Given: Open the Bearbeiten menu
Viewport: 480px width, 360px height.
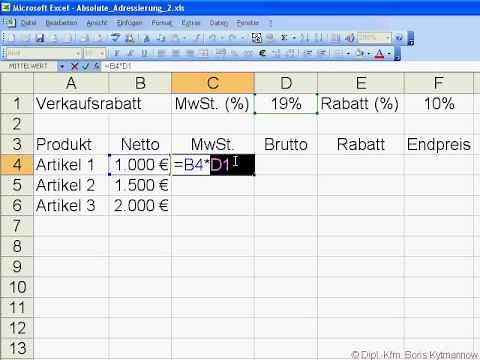Looking at the screenshot, I should point(62,23).
